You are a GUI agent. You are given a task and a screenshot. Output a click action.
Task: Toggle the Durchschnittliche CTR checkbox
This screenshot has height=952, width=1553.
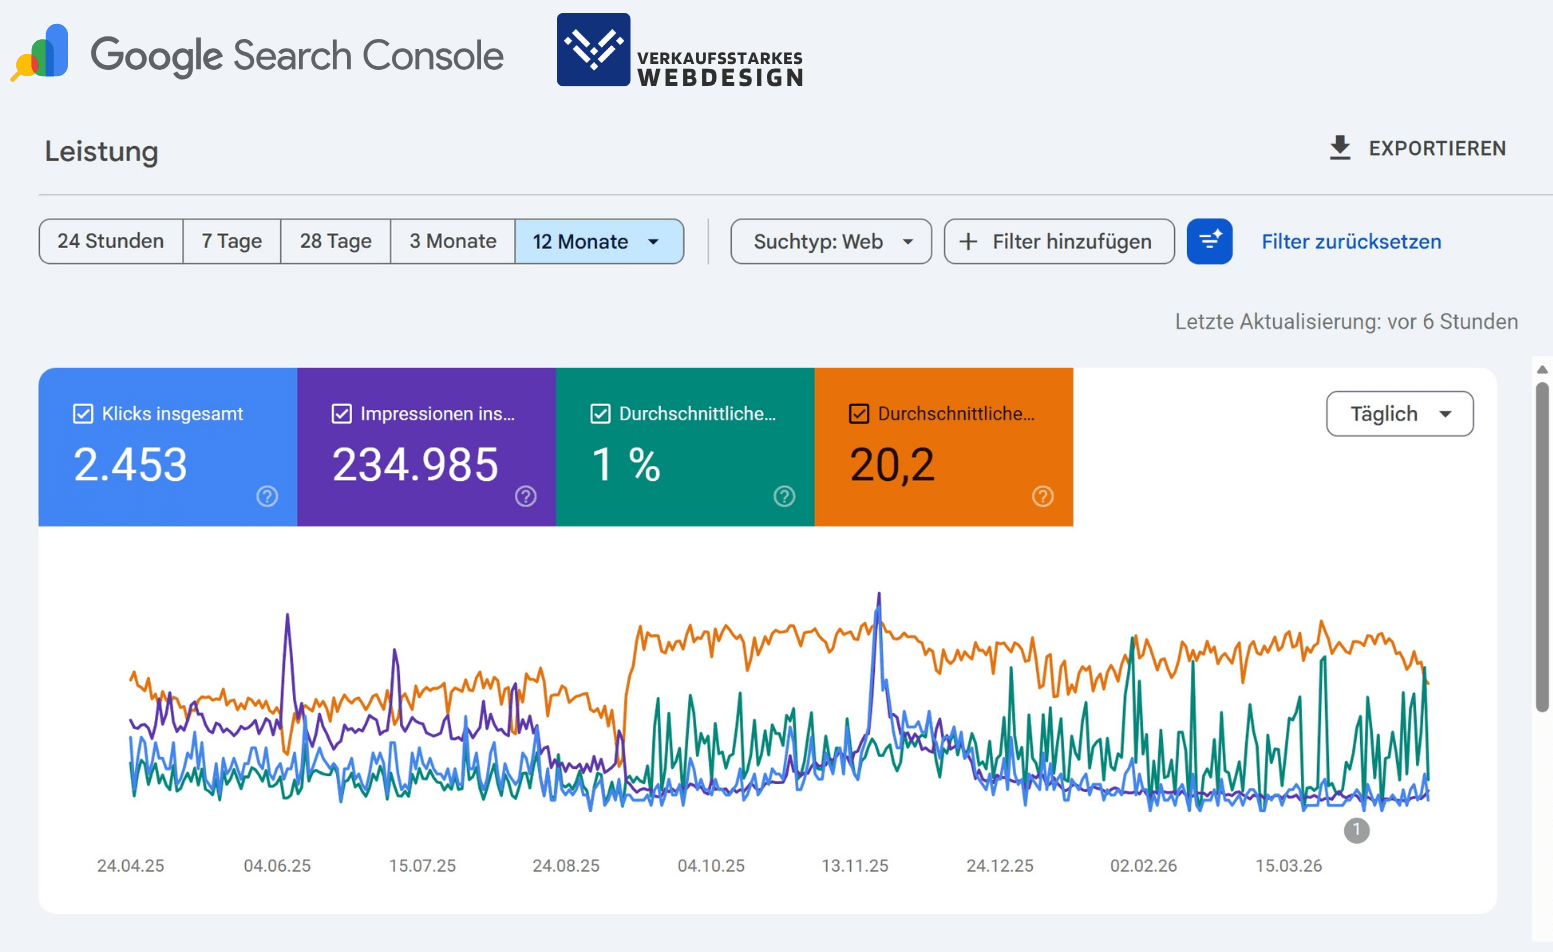[x=599, y=413]
